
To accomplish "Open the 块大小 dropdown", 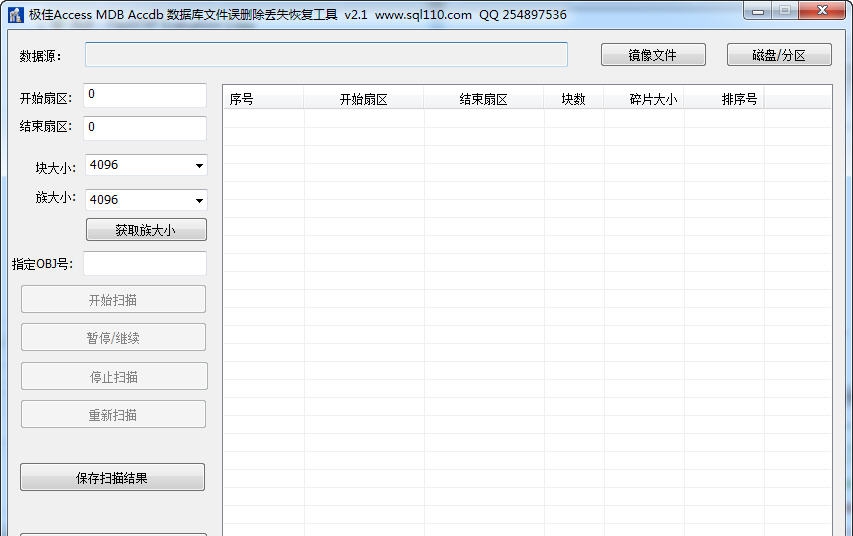I will [x=146, y=165].
